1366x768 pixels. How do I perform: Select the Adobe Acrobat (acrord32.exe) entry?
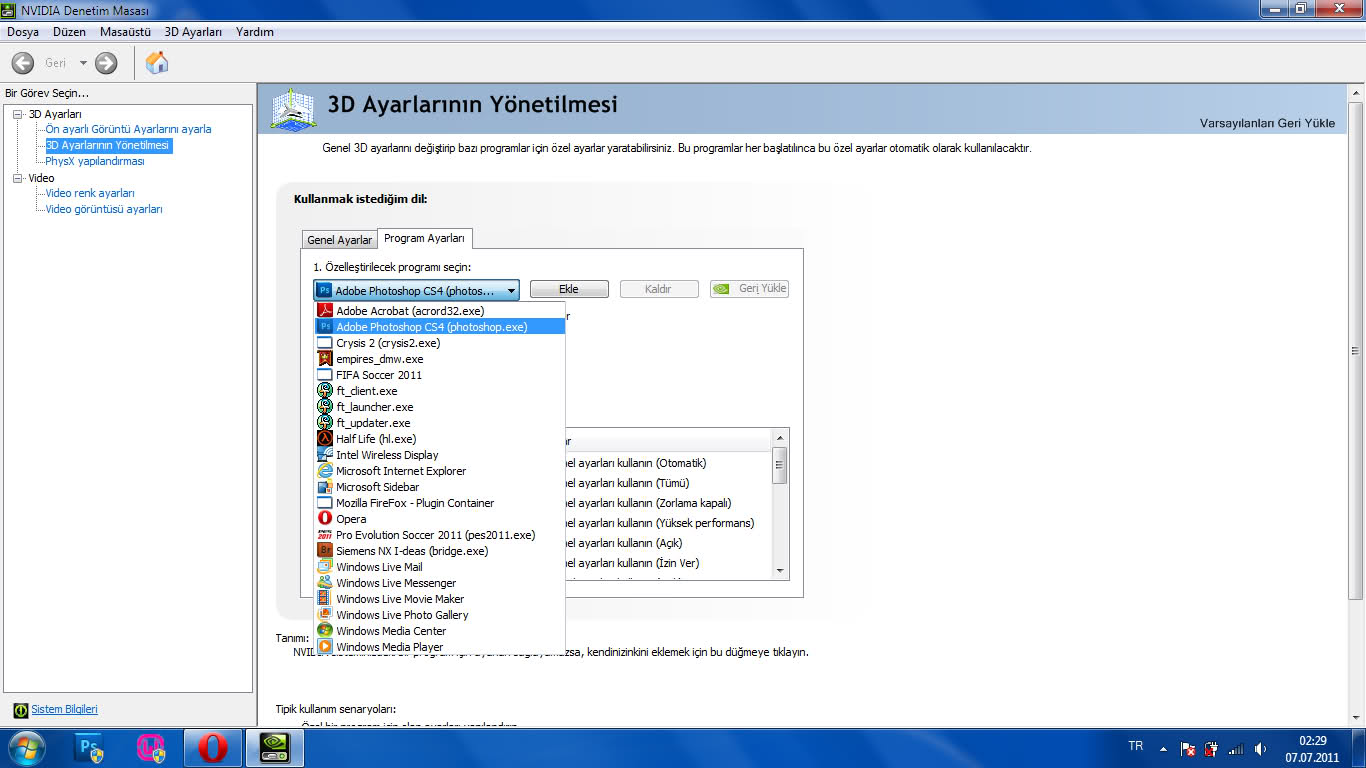point(440,311)
